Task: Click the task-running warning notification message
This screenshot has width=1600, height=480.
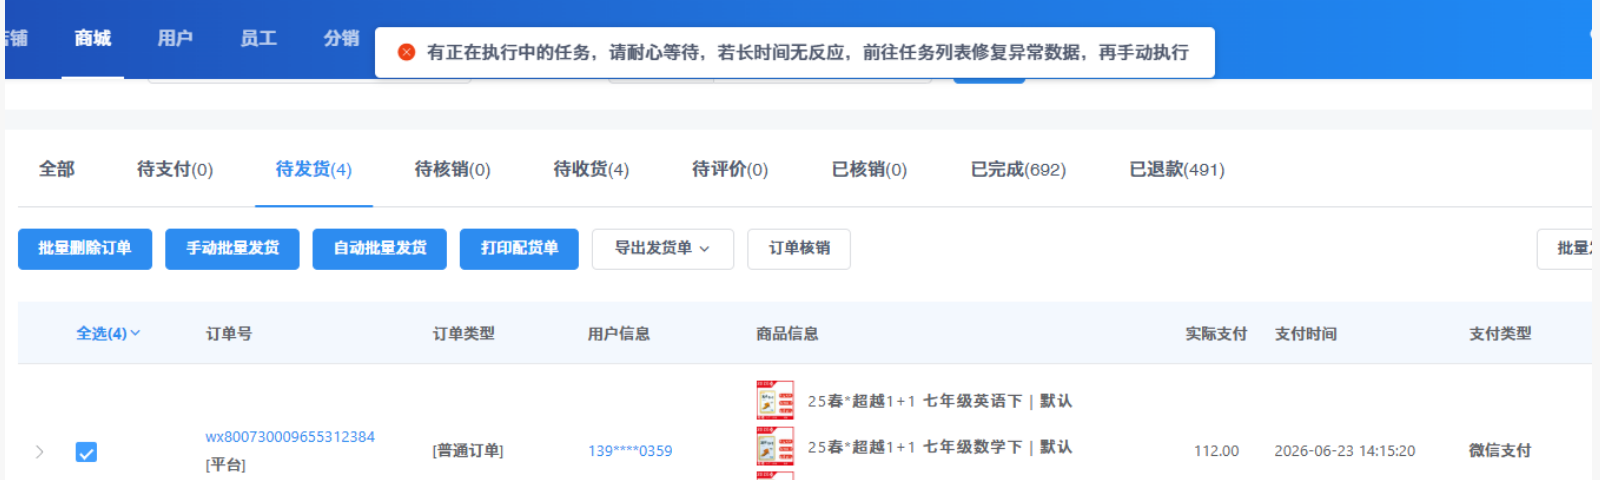Action: point(808,52)
